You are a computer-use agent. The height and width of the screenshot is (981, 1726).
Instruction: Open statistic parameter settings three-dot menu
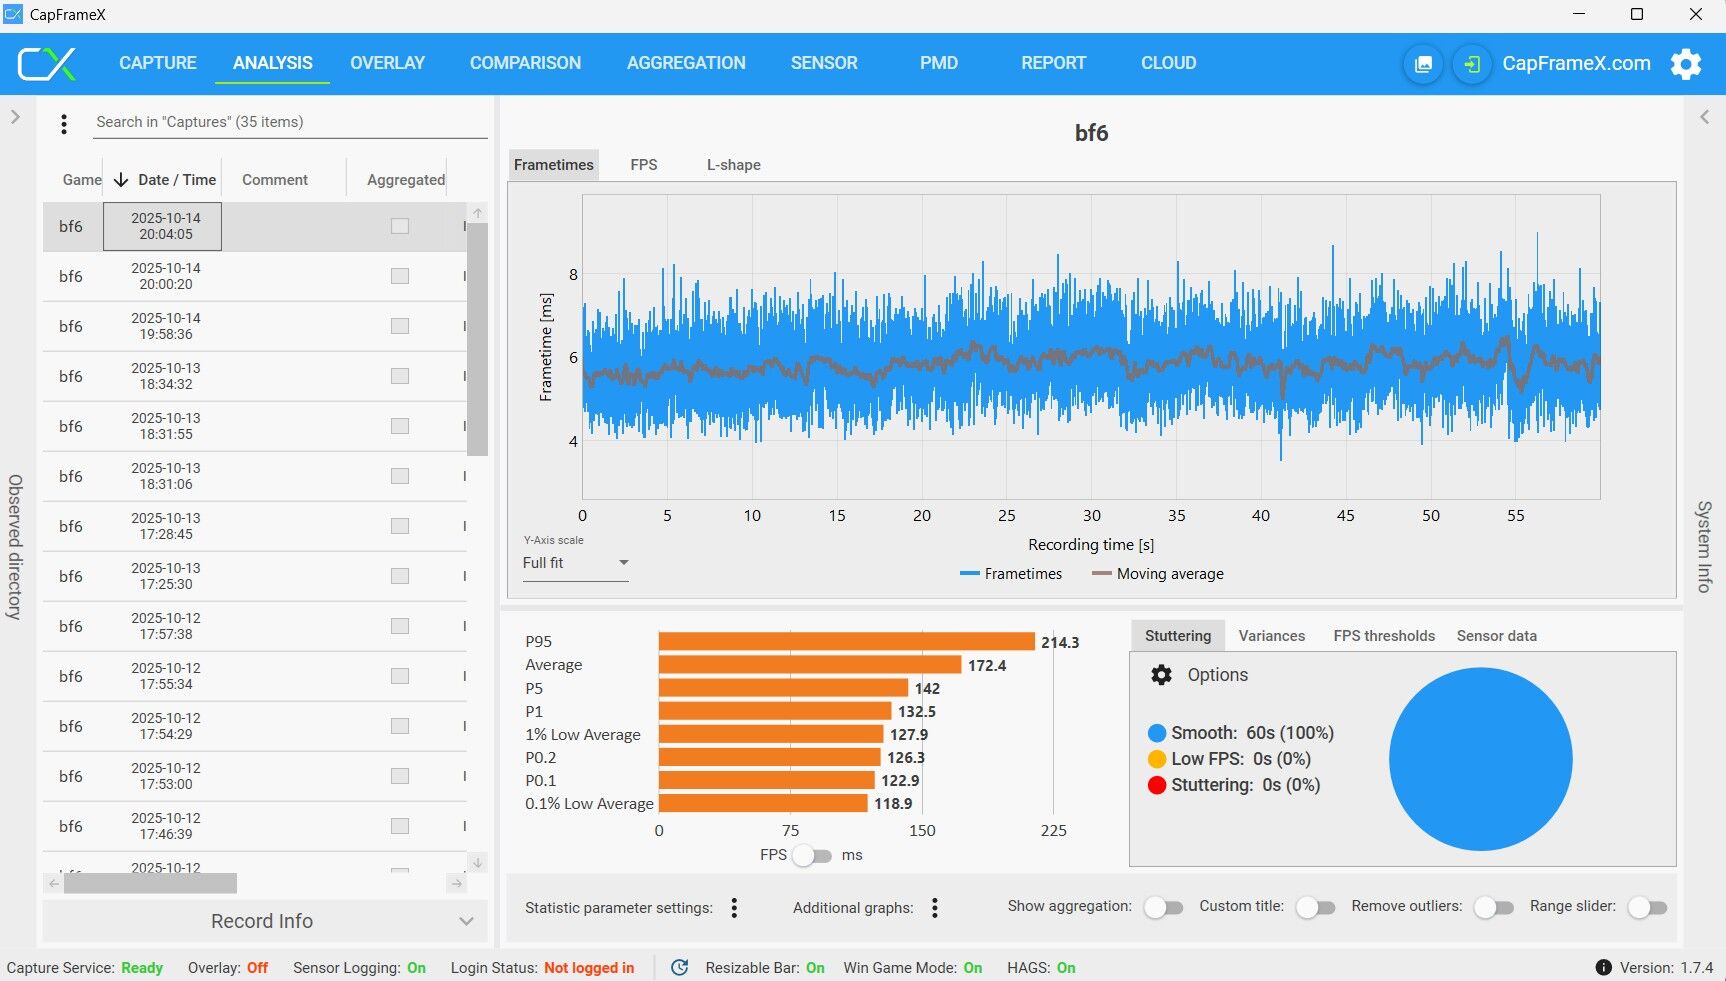(734, 908)
